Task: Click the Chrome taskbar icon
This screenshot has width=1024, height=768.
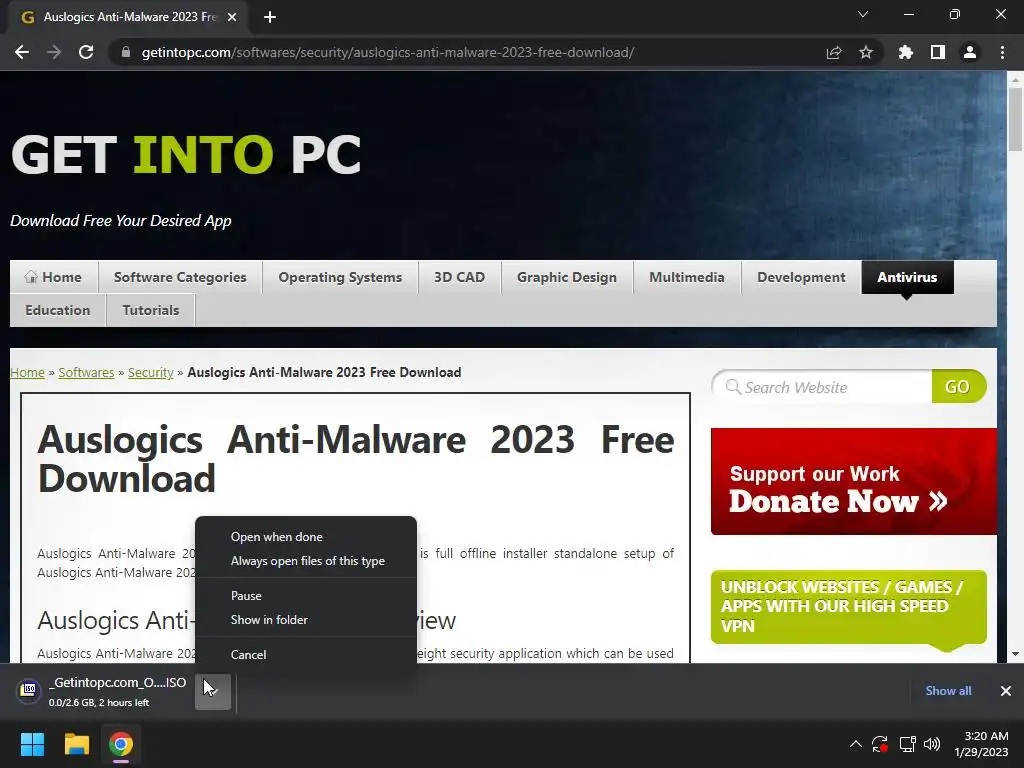Action: 121,744
